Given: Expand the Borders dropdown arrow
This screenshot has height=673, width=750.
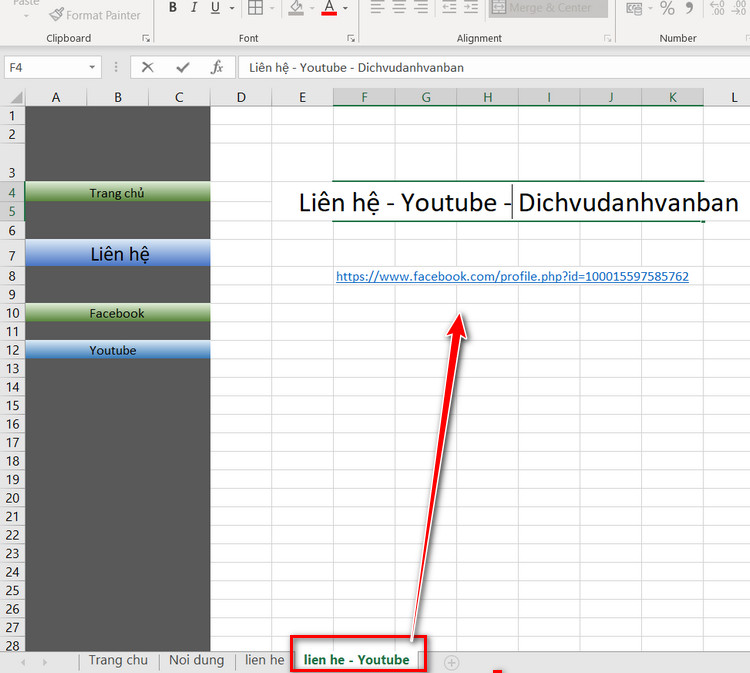Looking at the screenshot, I should (x=272, y=8).
